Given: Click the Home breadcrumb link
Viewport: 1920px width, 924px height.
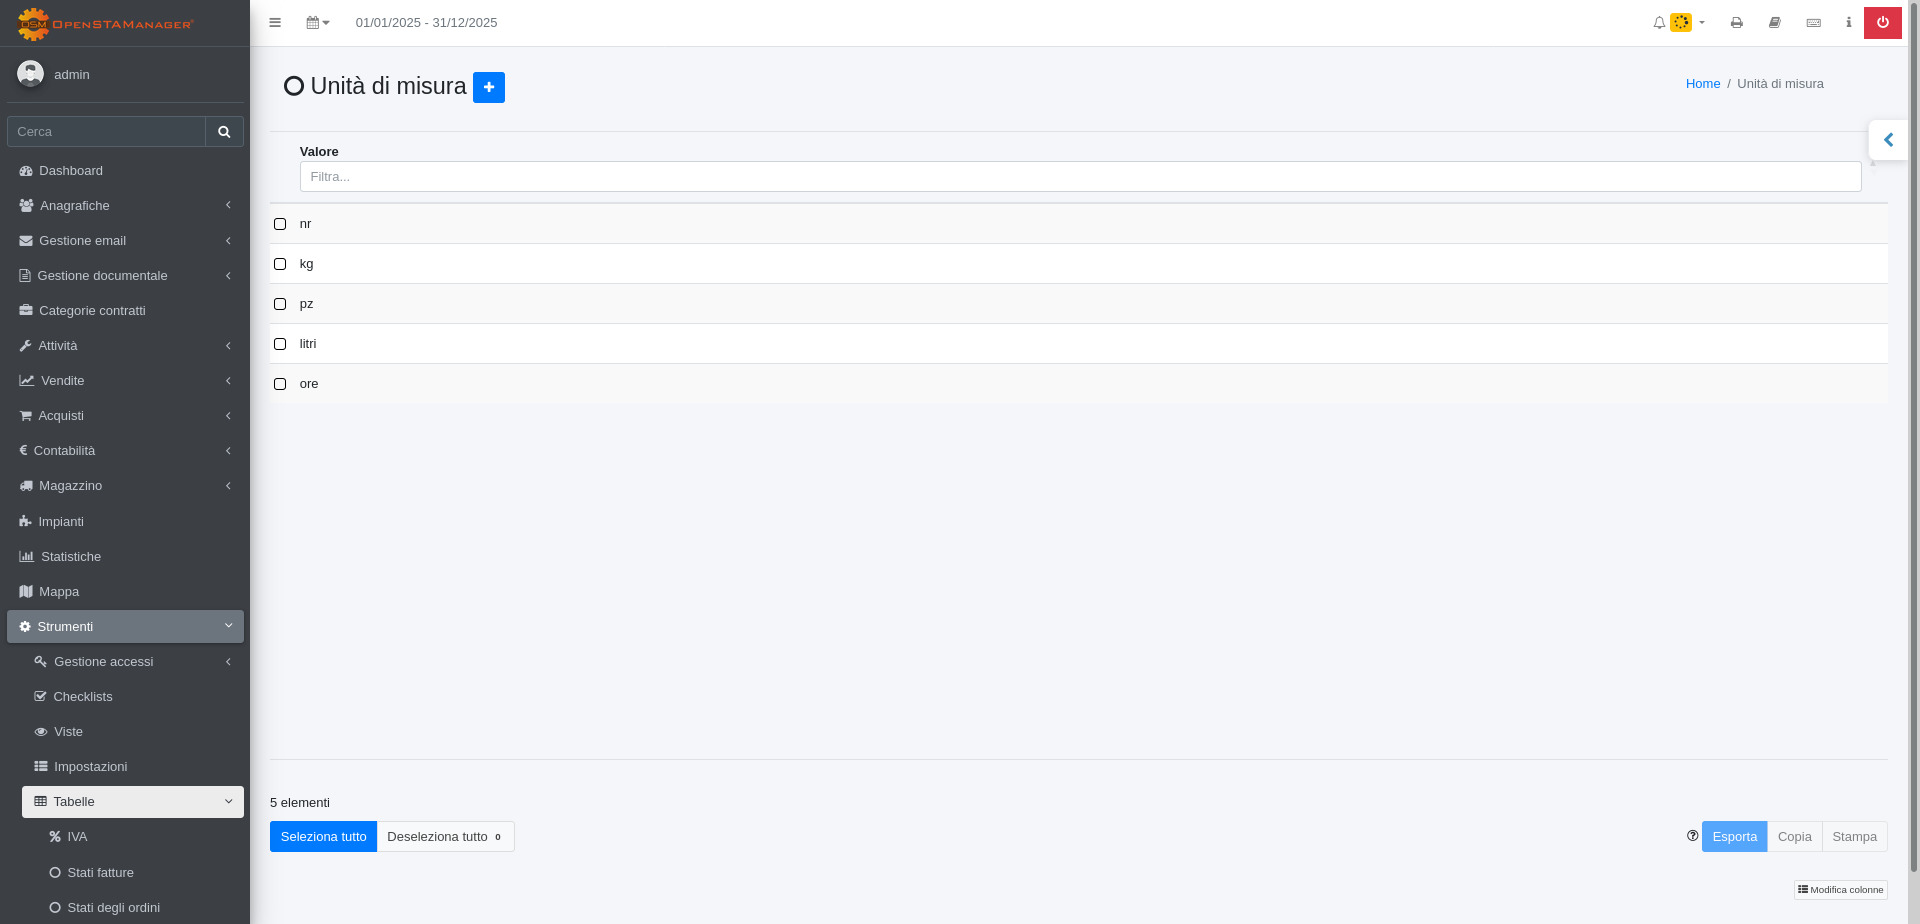Looking at the screenshot, I should 1702,84.
